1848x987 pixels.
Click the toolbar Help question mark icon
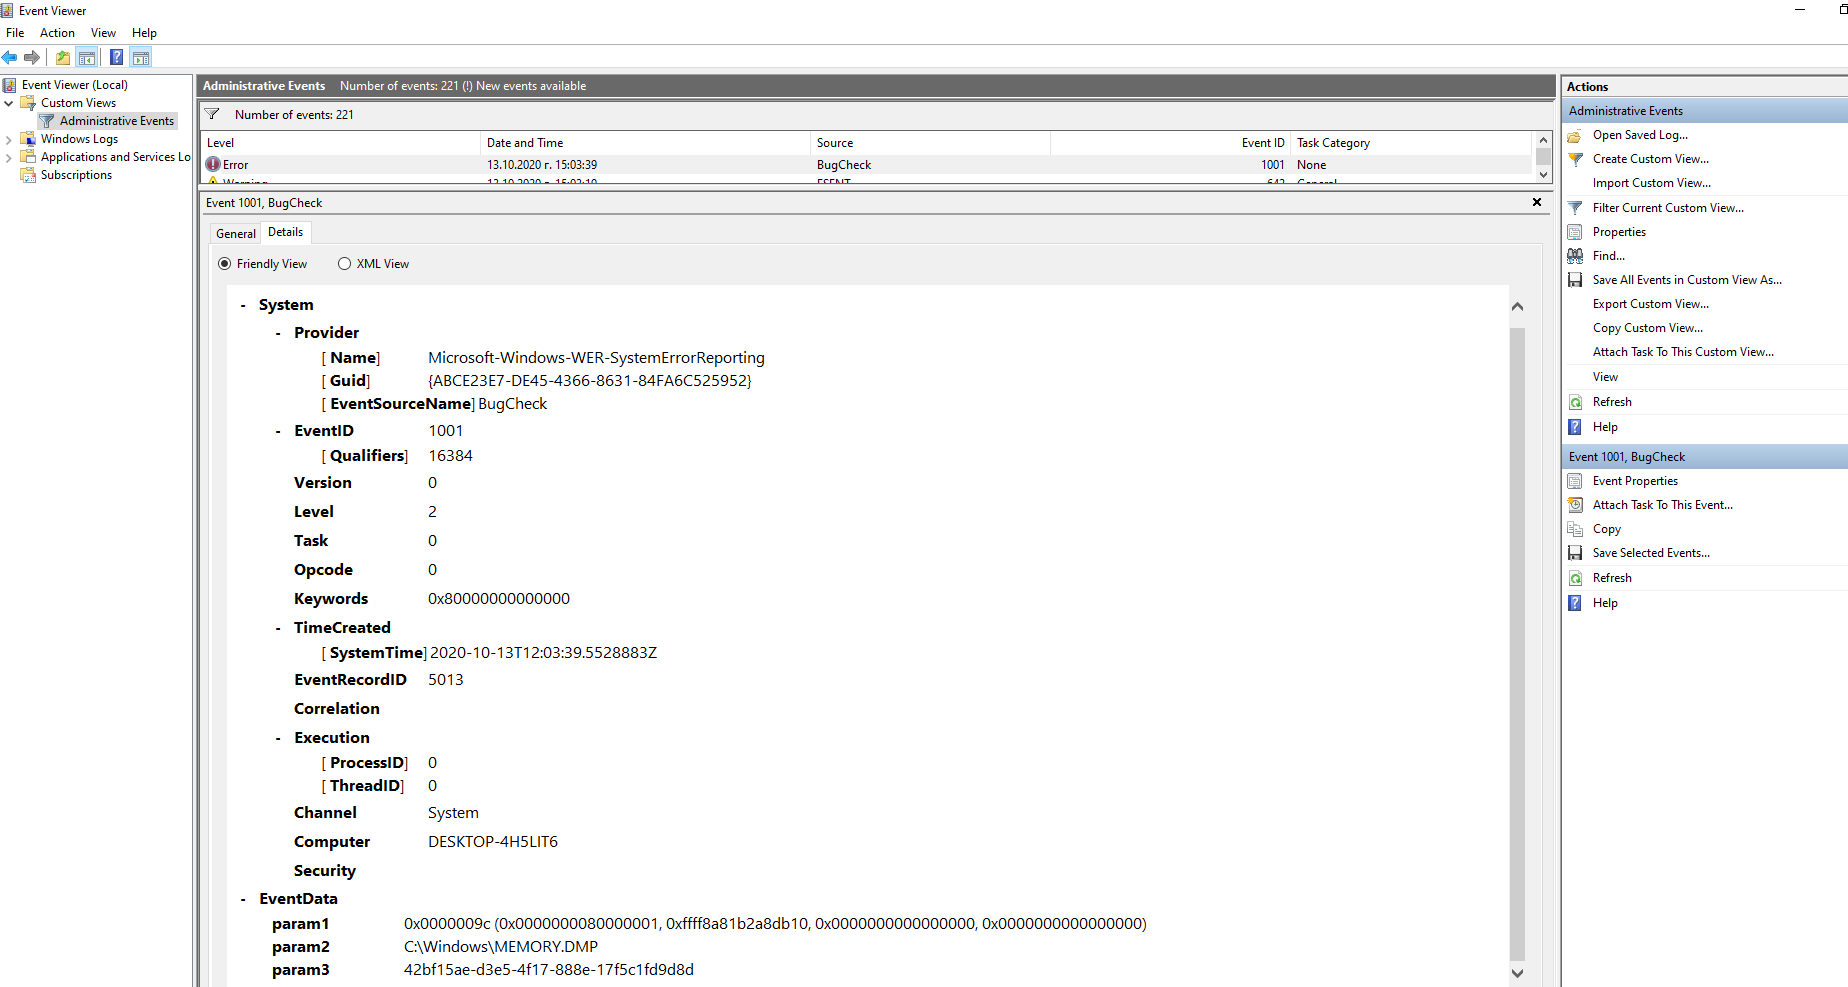(116, 57)
